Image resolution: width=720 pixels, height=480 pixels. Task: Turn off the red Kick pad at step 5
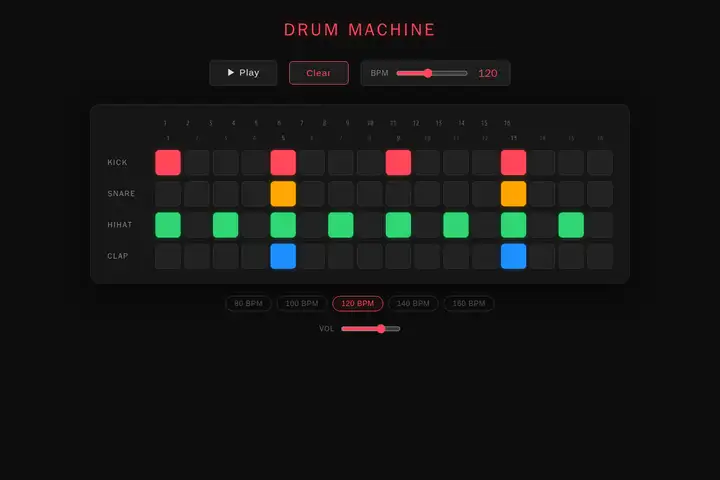283,163
